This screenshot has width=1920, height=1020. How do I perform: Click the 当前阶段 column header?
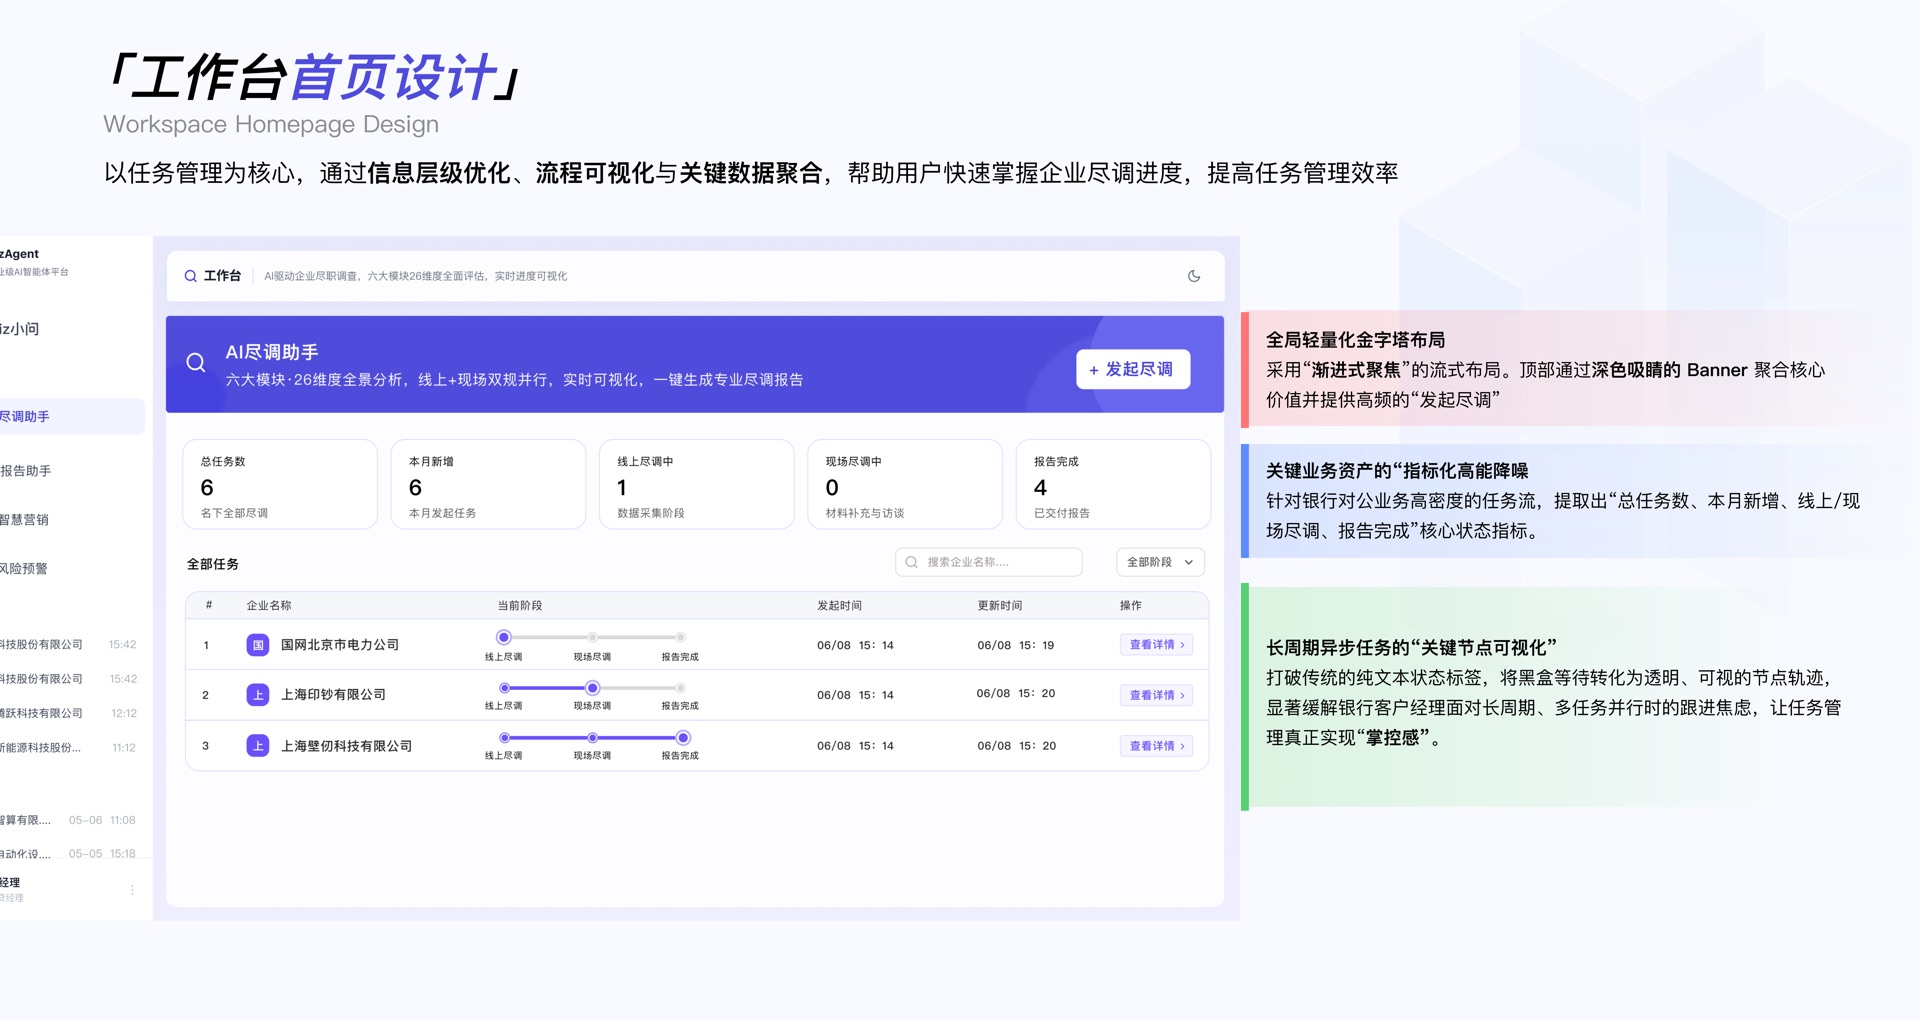tap(520, 606)
